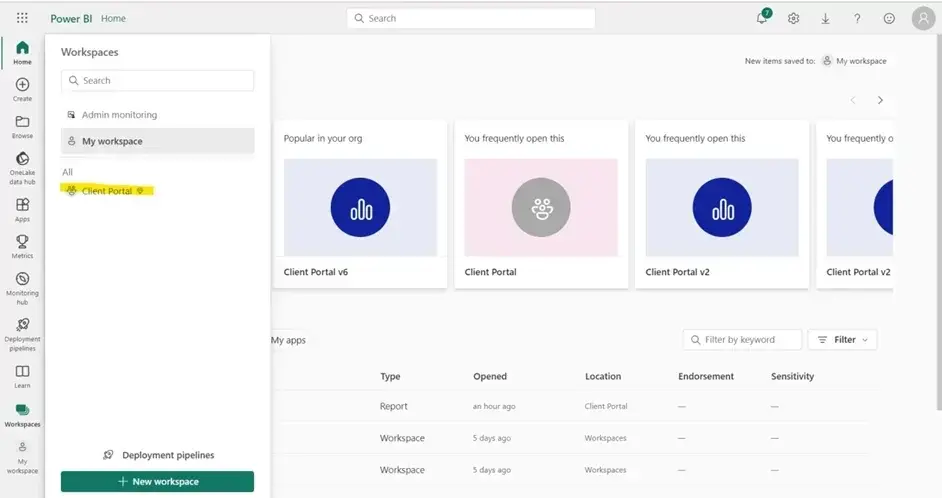This screenshot has height=498, width=942.
Task: Go to next recommended cards arrow
Action: [x=880, y=100]
